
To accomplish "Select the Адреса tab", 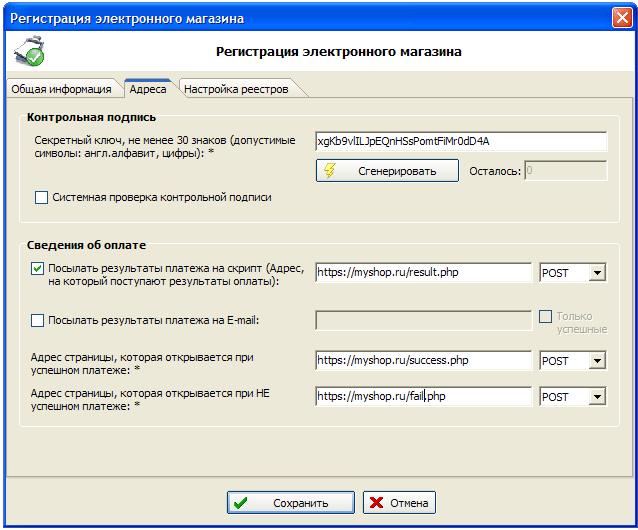I will point(148,89).
